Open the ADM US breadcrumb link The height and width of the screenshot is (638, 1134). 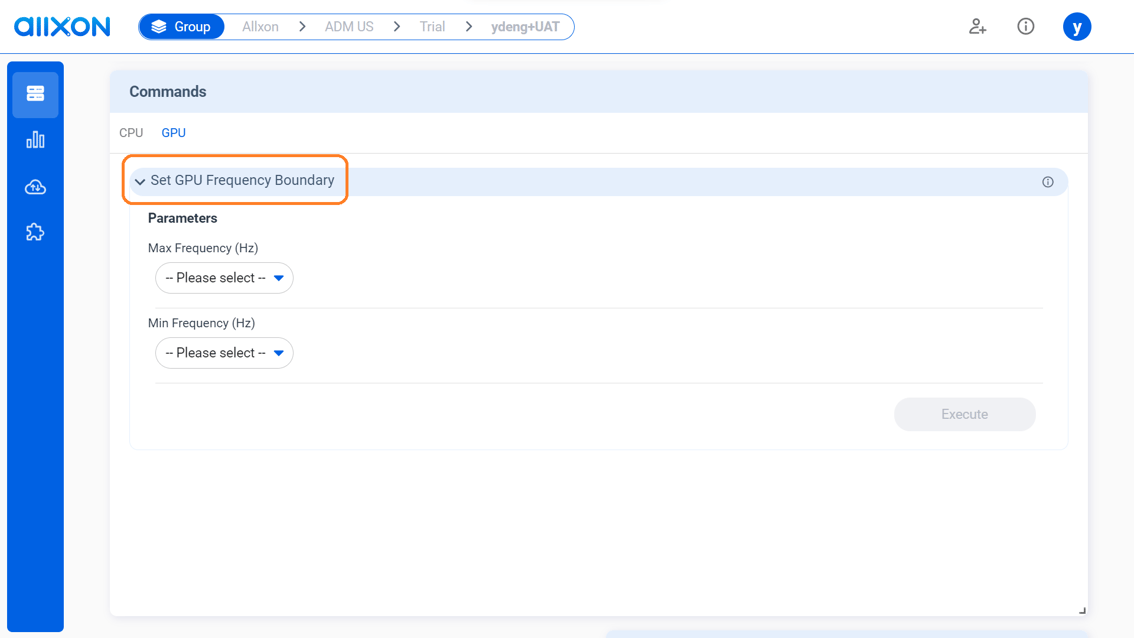coord(348,26)
